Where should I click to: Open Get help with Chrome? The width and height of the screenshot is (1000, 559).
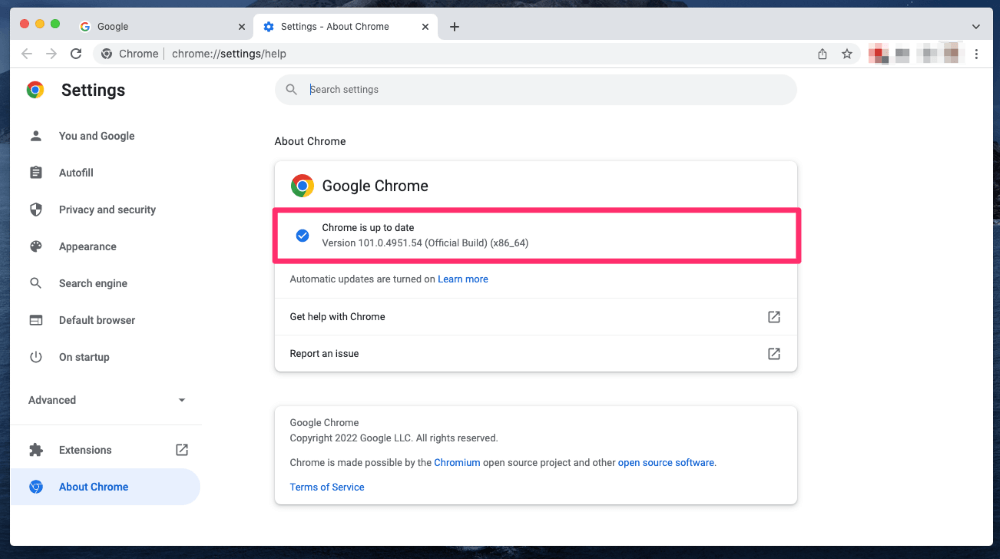(x=536, y=317)
